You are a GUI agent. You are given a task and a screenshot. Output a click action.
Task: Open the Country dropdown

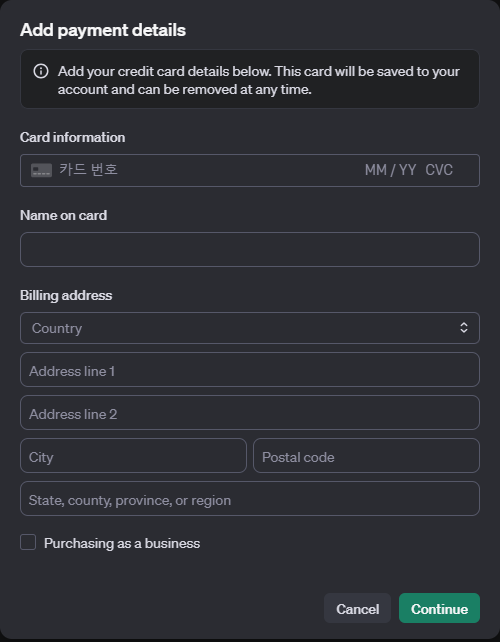pyautogui.click(x=250, y=328)
